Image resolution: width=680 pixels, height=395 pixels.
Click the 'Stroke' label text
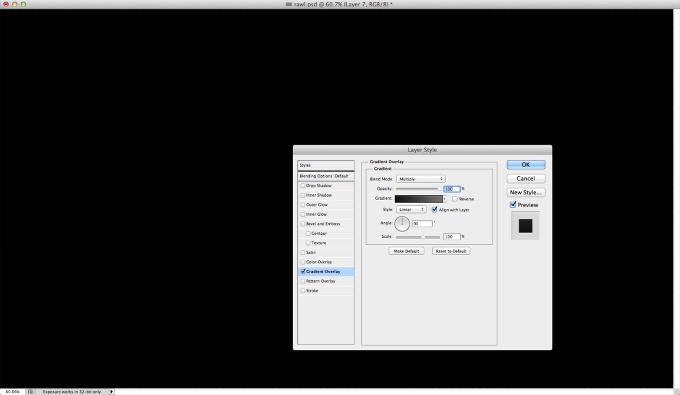click(312, 291)
